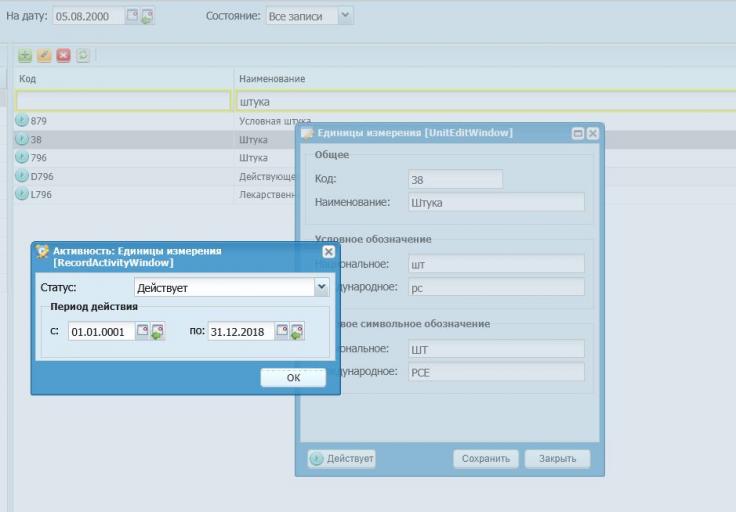Click the refresh list toolbar icon
The height and width of the screenshot is (512, 736).
click(83, 55)
